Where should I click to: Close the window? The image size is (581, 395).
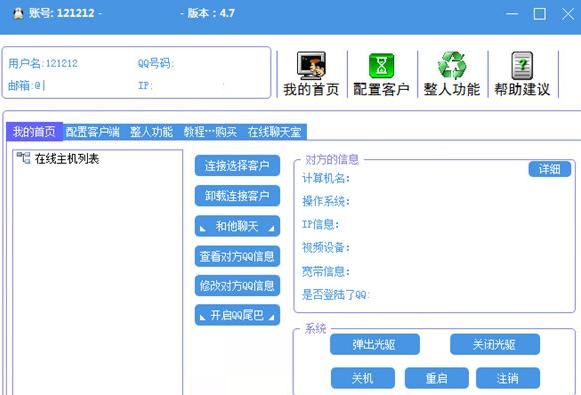(x=568, y=14)
